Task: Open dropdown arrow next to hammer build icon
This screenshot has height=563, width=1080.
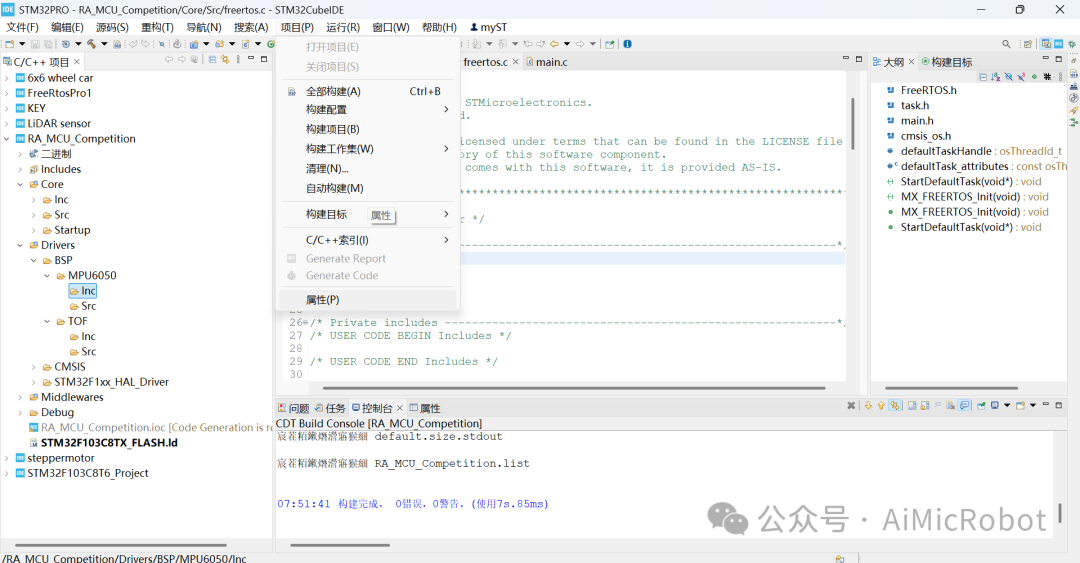Action: tap(104, 44)
